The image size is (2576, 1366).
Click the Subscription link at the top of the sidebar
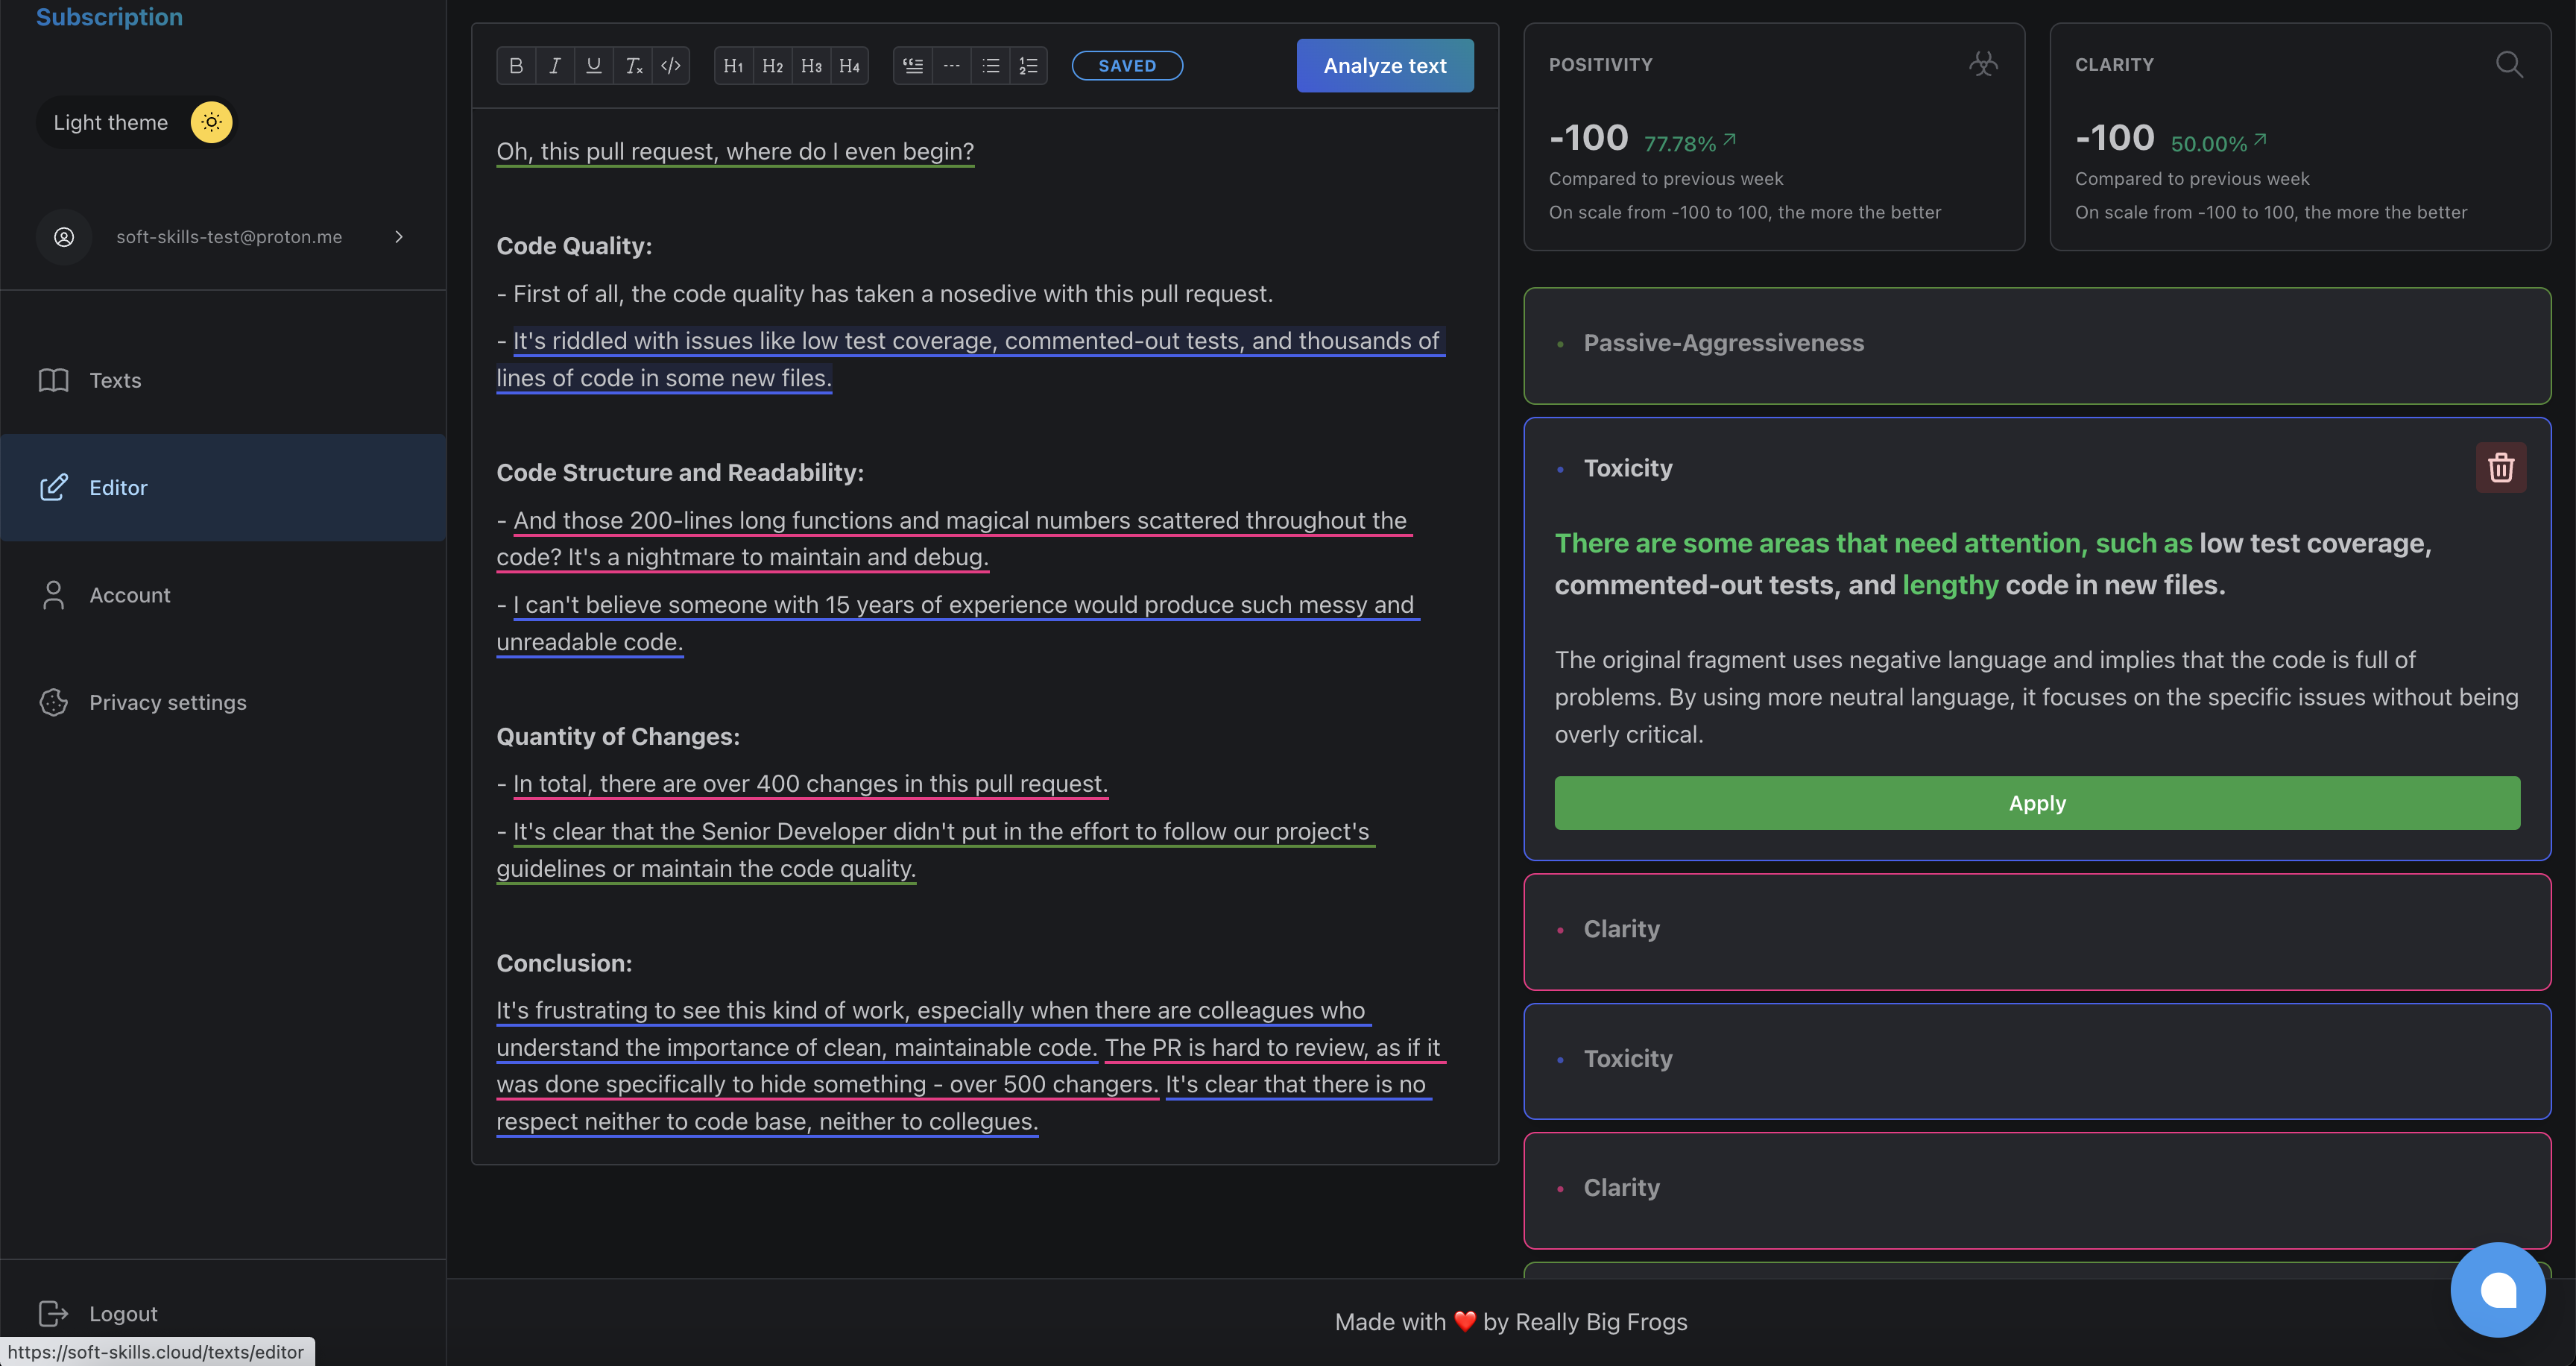click(109, 17)
